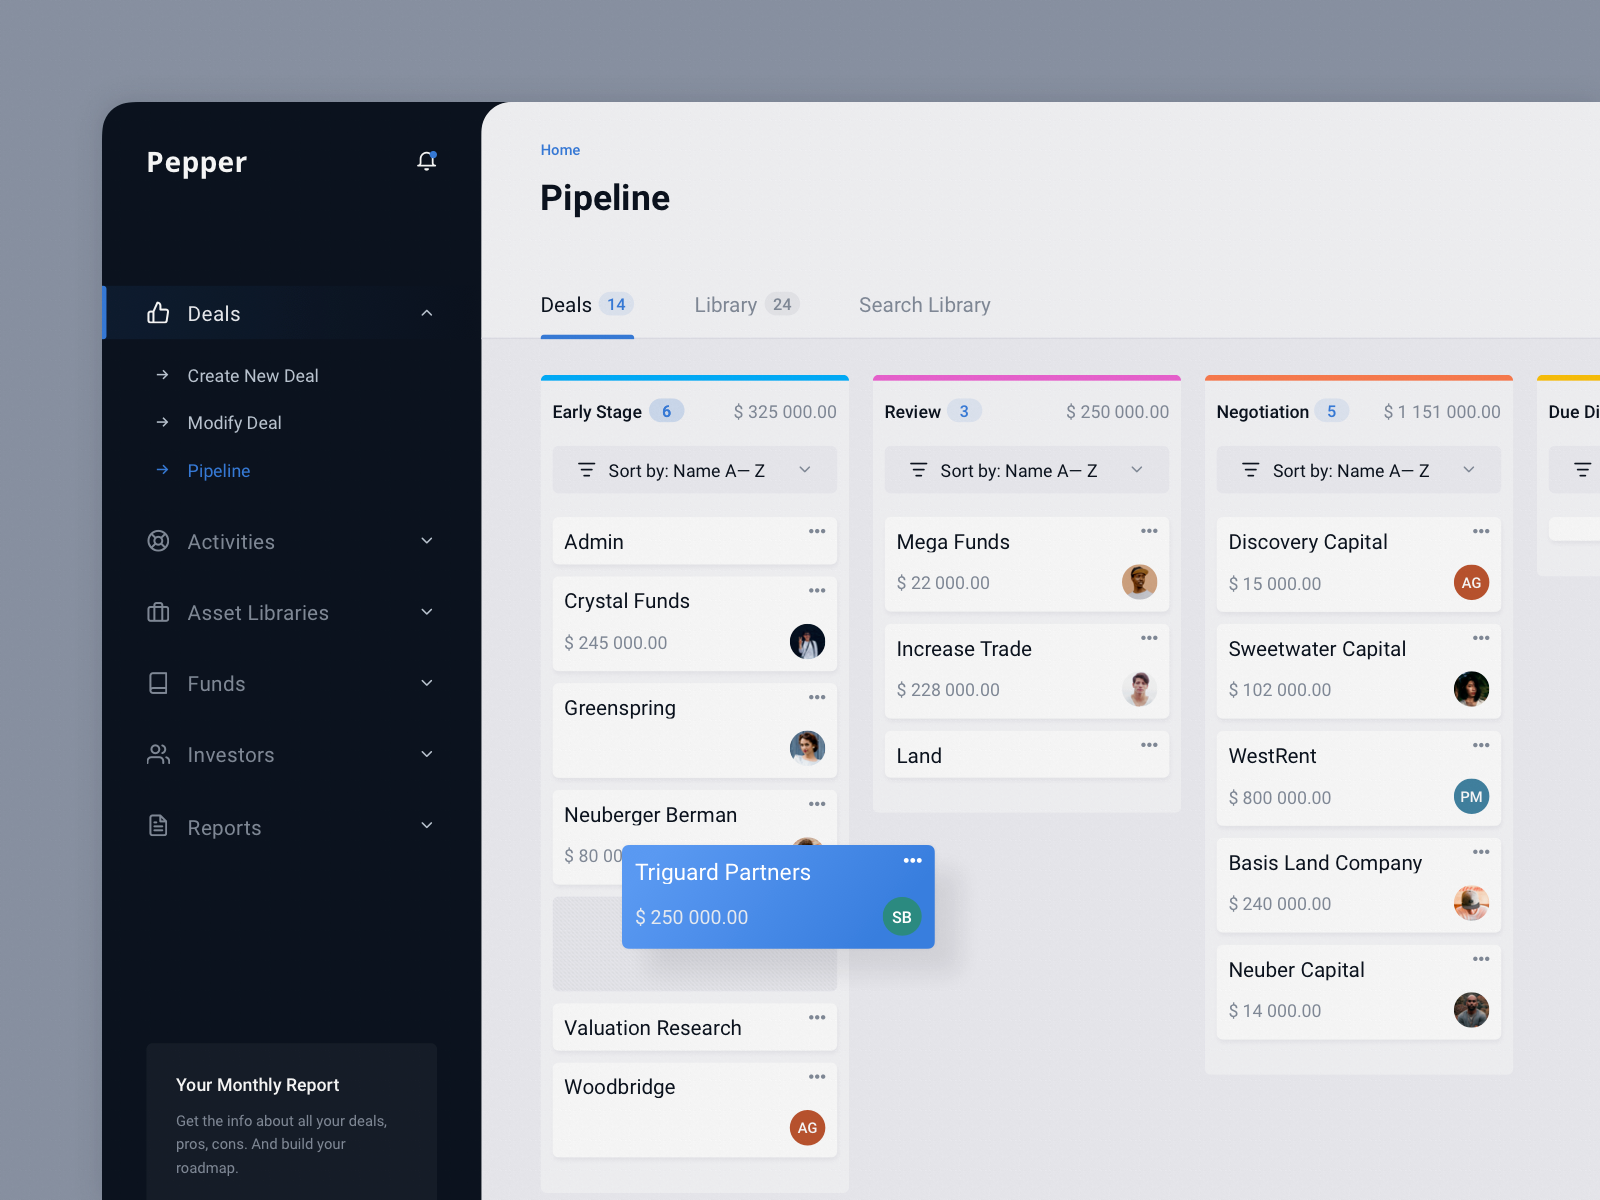The width and height of the screenshot is (1600, 1200).
Task: Open more options on Discovery Capital card
Action: [1481, 531]
